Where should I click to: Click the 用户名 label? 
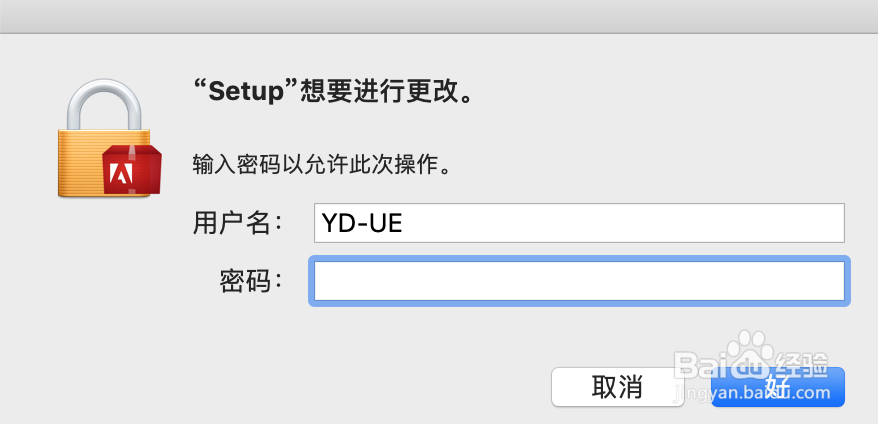[x=237, y=223]
